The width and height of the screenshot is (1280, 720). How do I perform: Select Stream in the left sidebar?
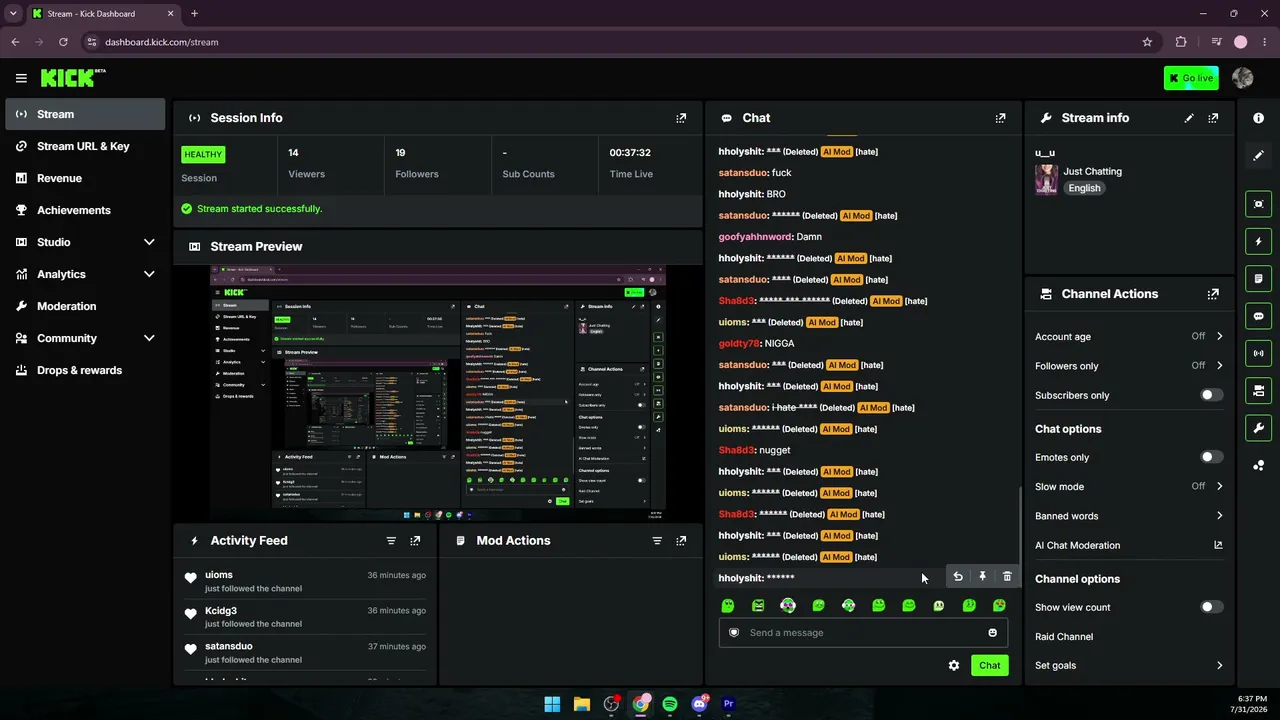(x=85, y=114)
